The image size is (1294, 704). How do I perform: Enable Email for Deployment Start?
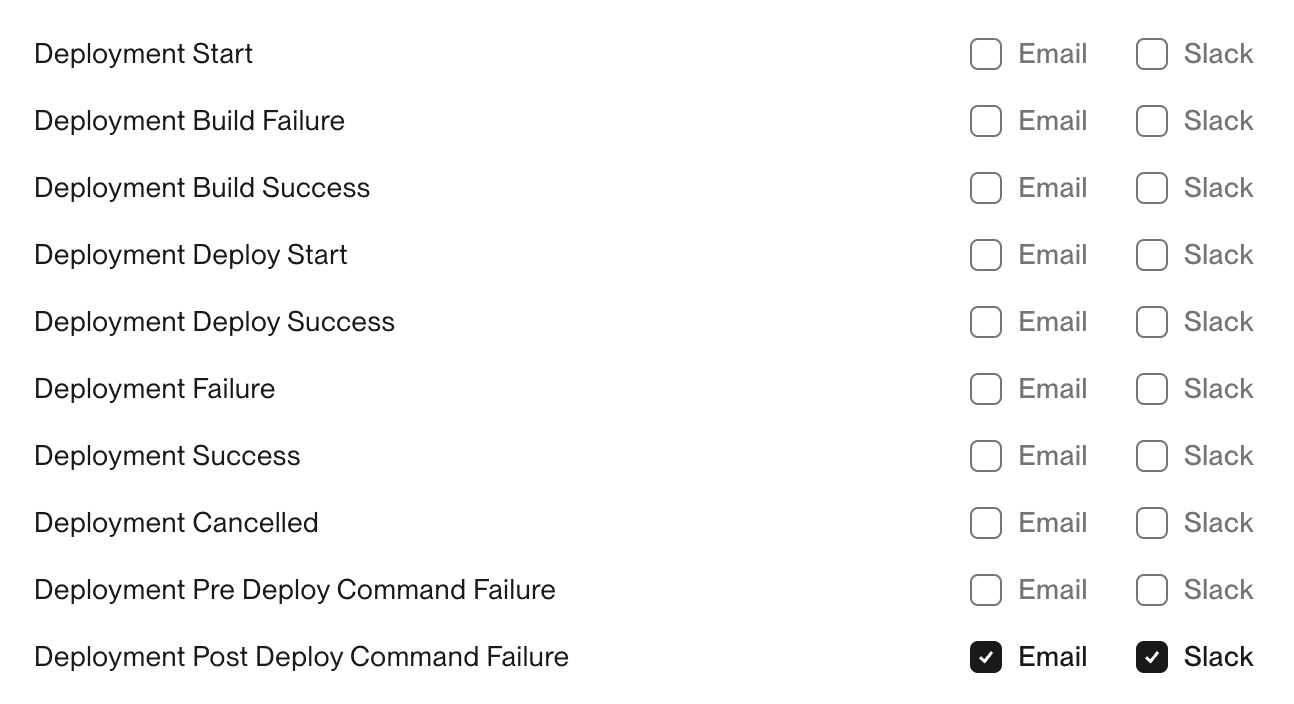(x=986, y=54)
